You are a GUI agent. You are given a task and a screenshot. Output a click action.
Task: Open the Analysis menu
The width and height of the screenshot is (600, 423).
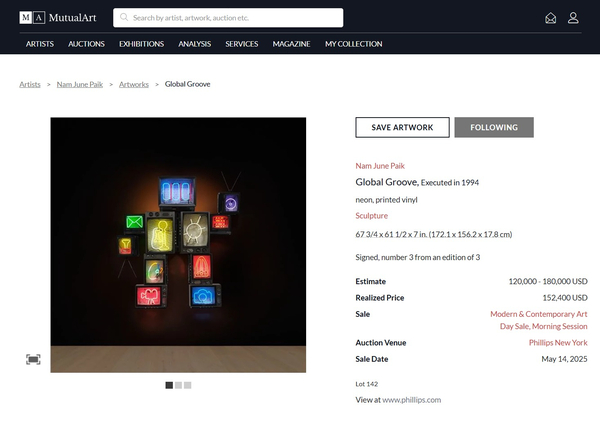(195, 44)
